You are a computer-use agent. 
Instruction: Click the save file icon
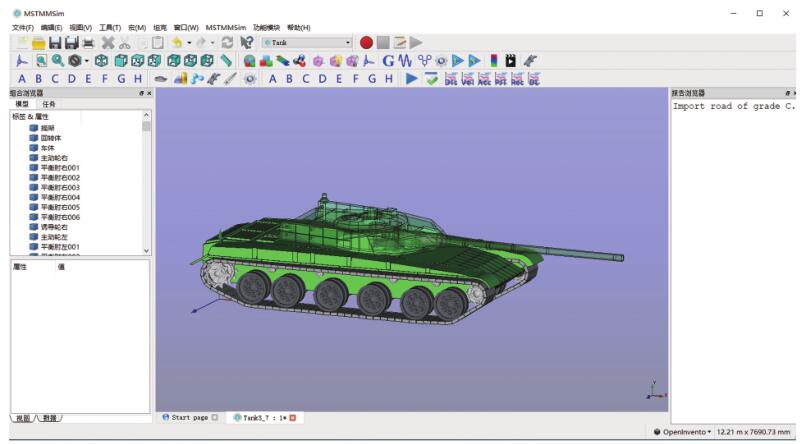coord(55,43)
